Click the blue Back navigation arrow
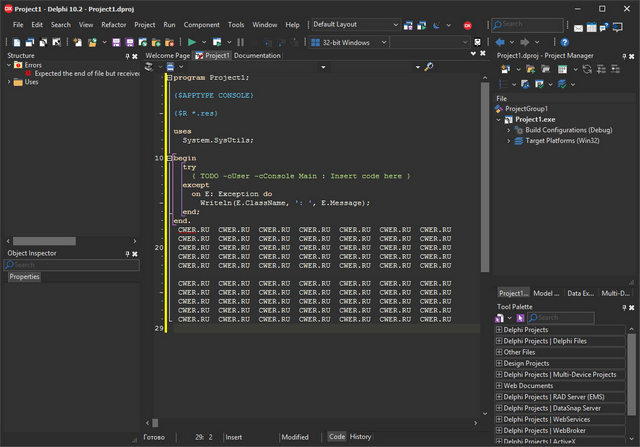640x447 pixels. (500, 42)
